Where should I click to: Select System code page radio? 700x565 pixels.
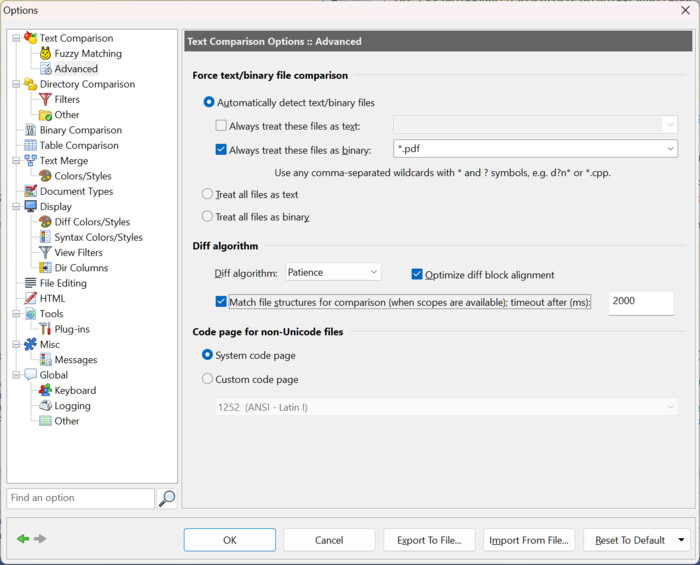(x=207, y=355)
